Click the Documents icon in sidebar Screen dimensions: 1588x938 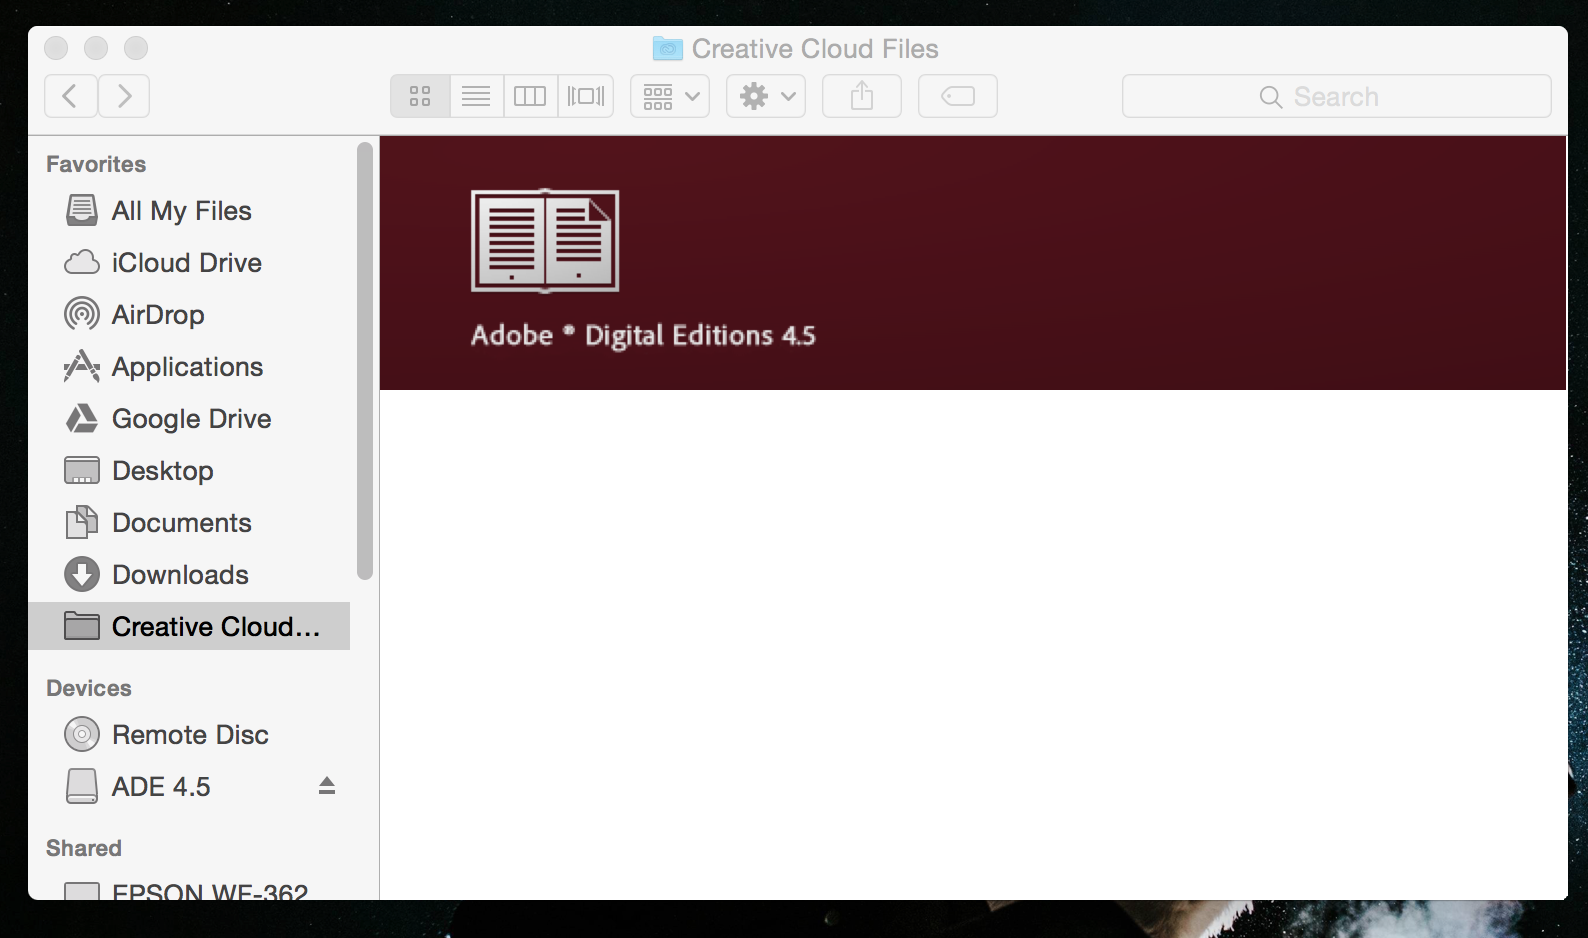(82, 523)
